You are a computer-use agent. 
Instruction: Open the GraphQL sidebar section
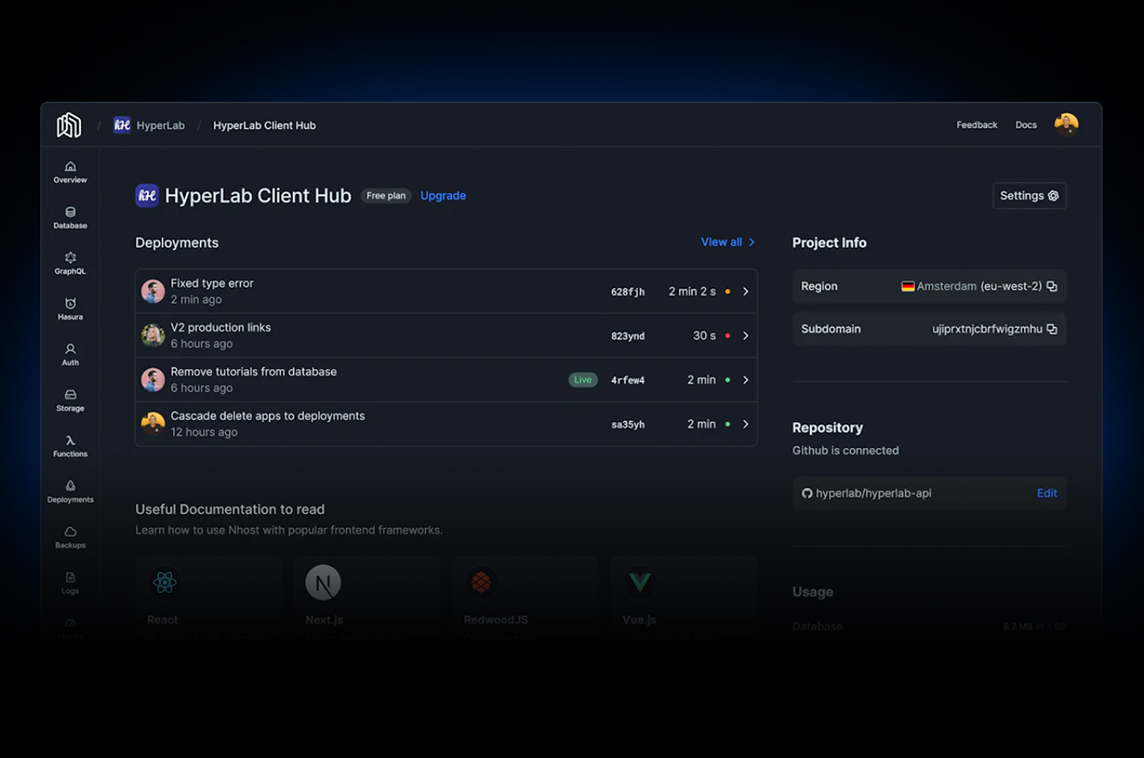tap(70, 263)
